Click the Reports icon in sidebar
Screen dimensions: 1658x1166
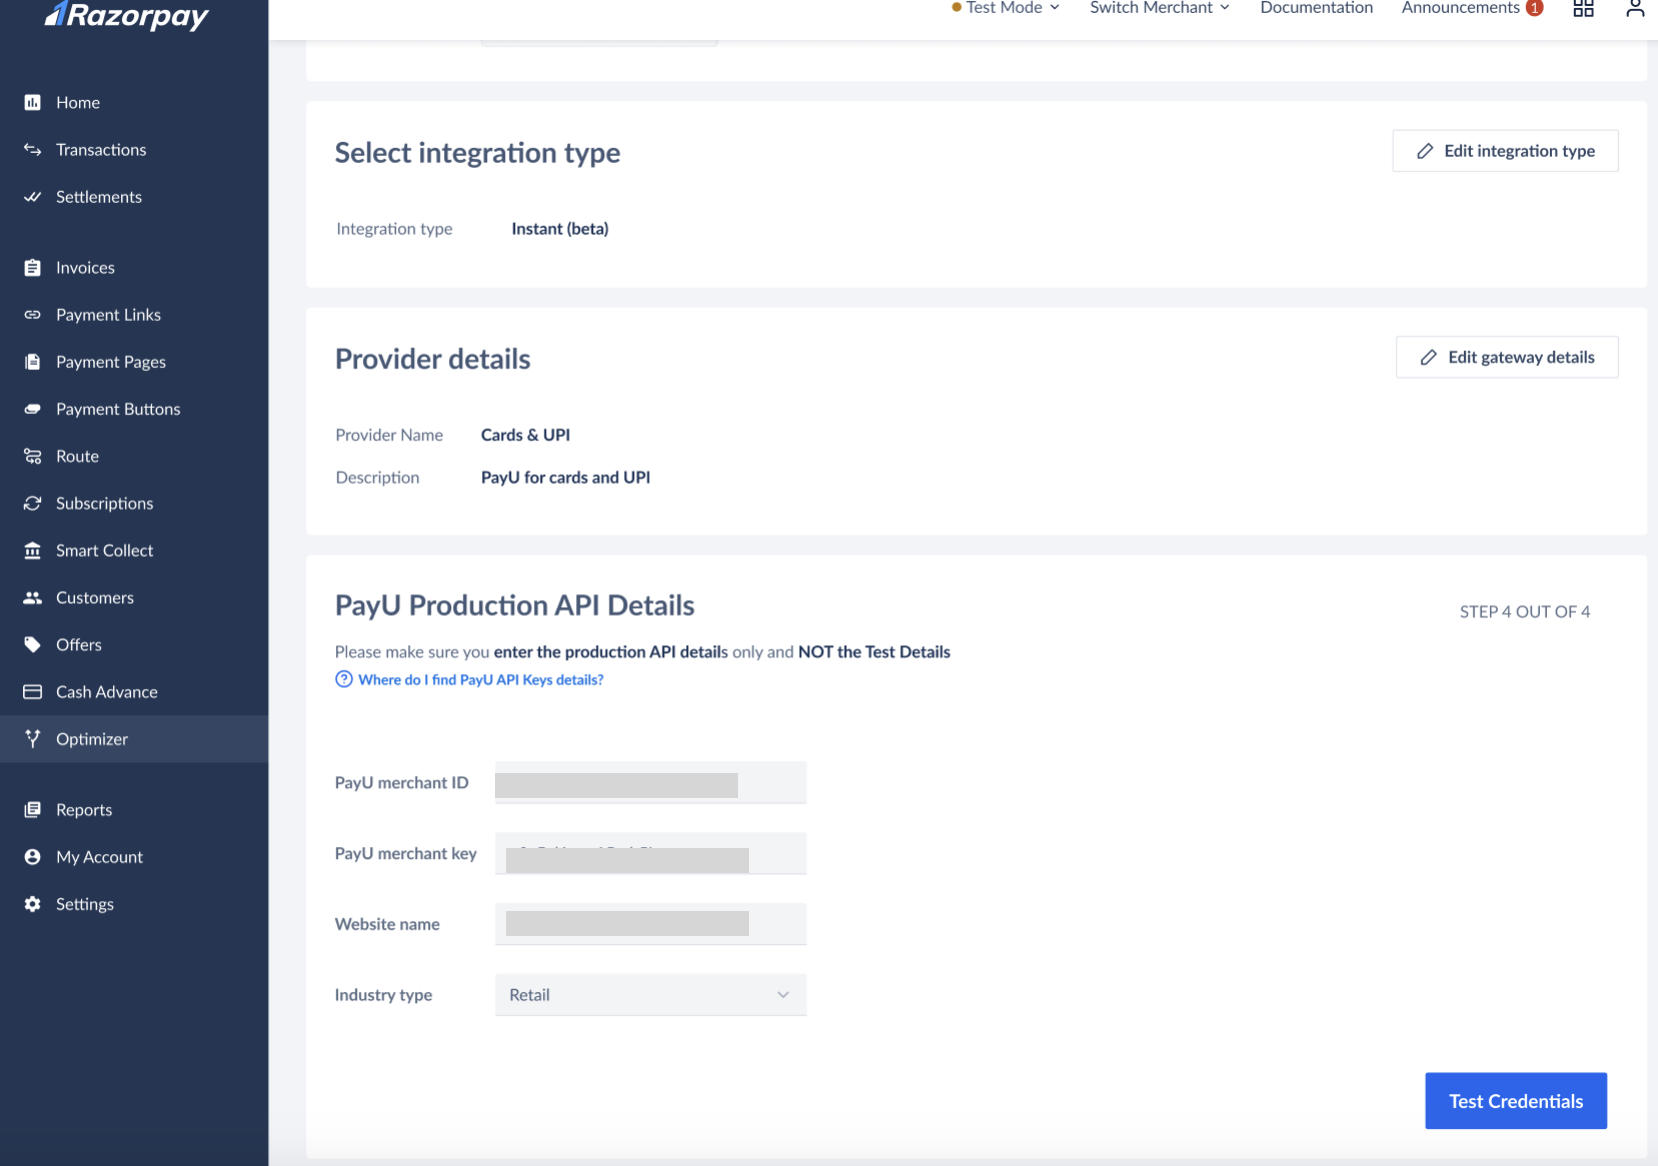point(33,809)
